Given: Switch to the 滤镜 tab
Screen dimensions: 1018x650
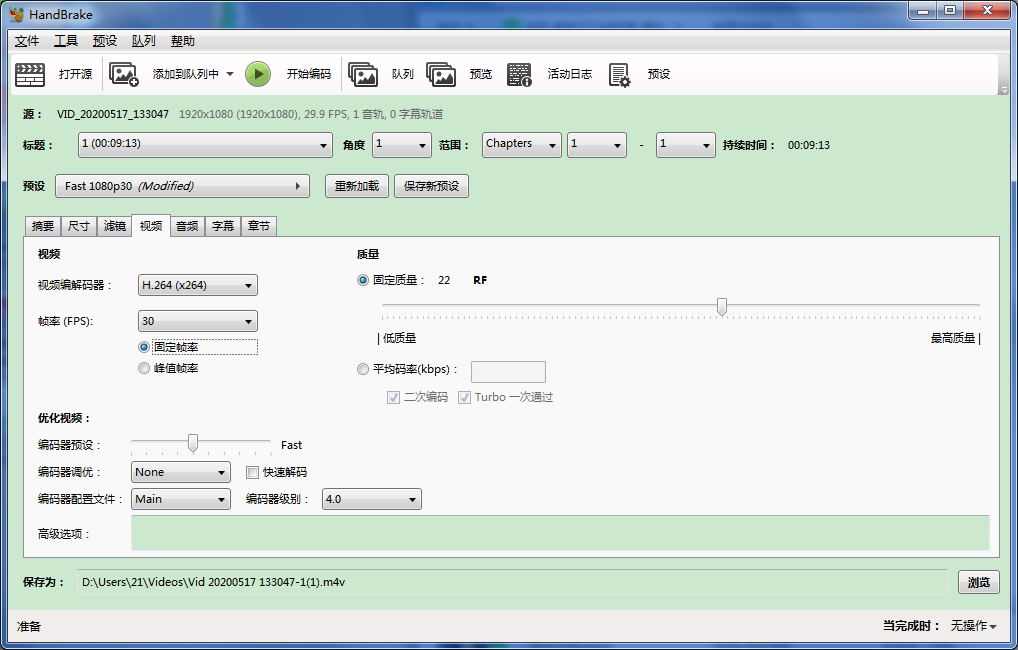Looking at the screenshot, I should (115, 226).
